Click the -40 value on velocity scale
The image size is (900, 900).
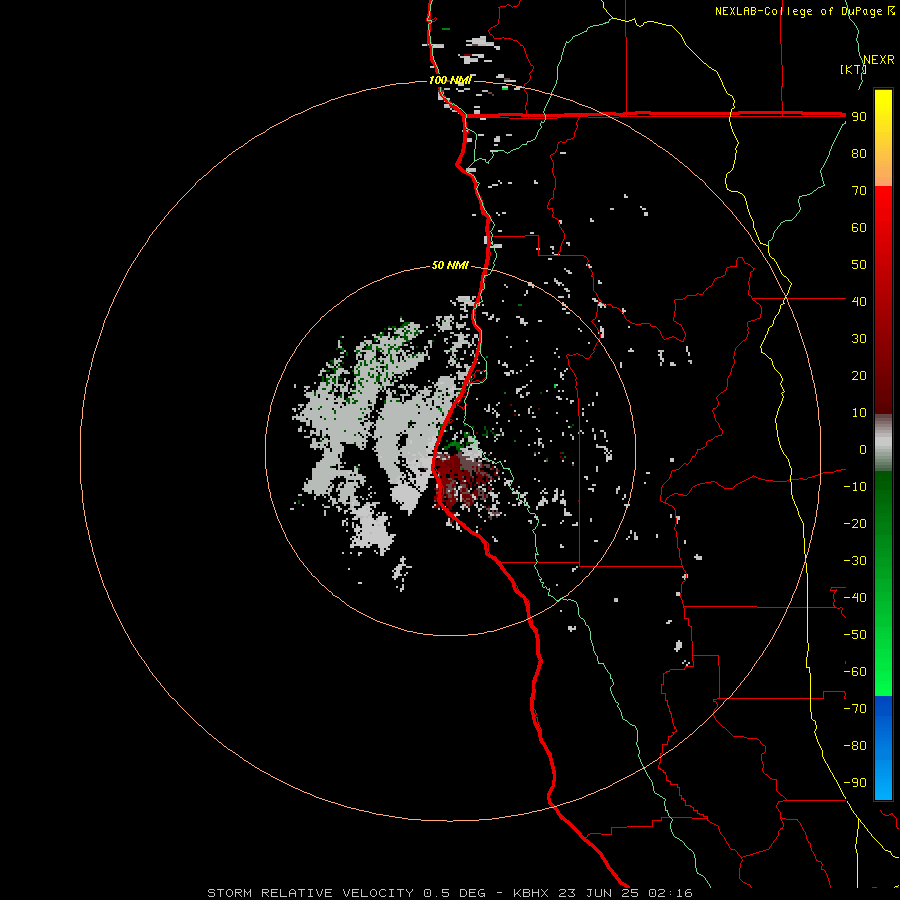(855, 598)
